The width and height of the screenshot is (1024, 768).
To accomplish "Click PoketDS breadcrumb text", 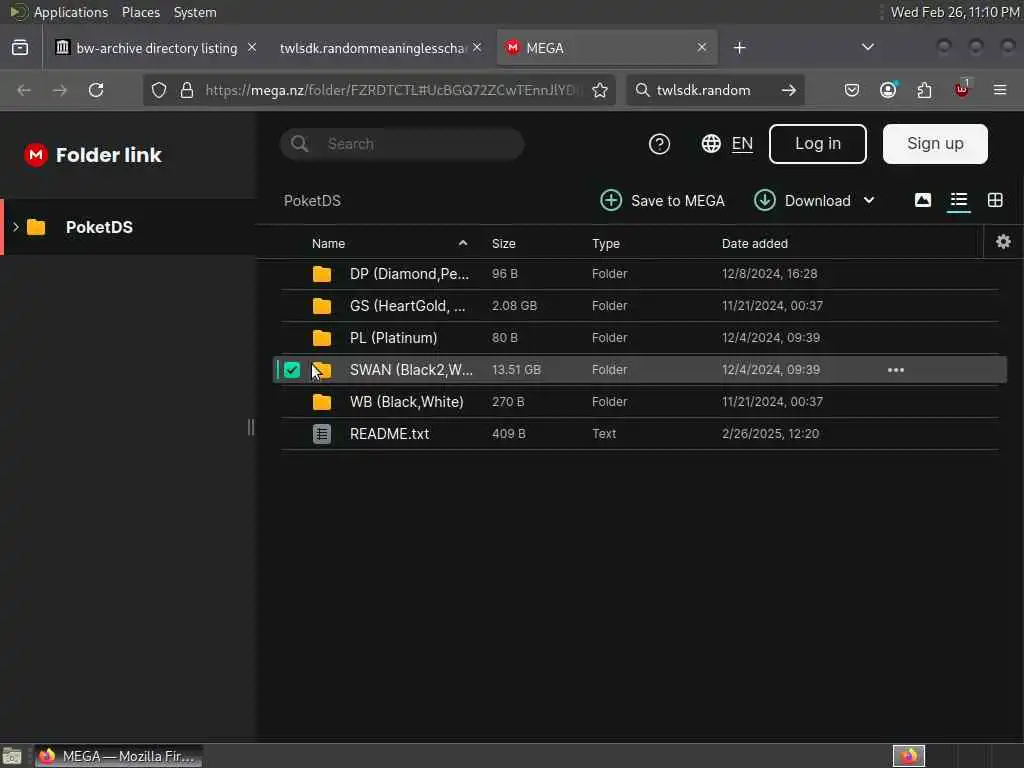I will click(312, 200).
